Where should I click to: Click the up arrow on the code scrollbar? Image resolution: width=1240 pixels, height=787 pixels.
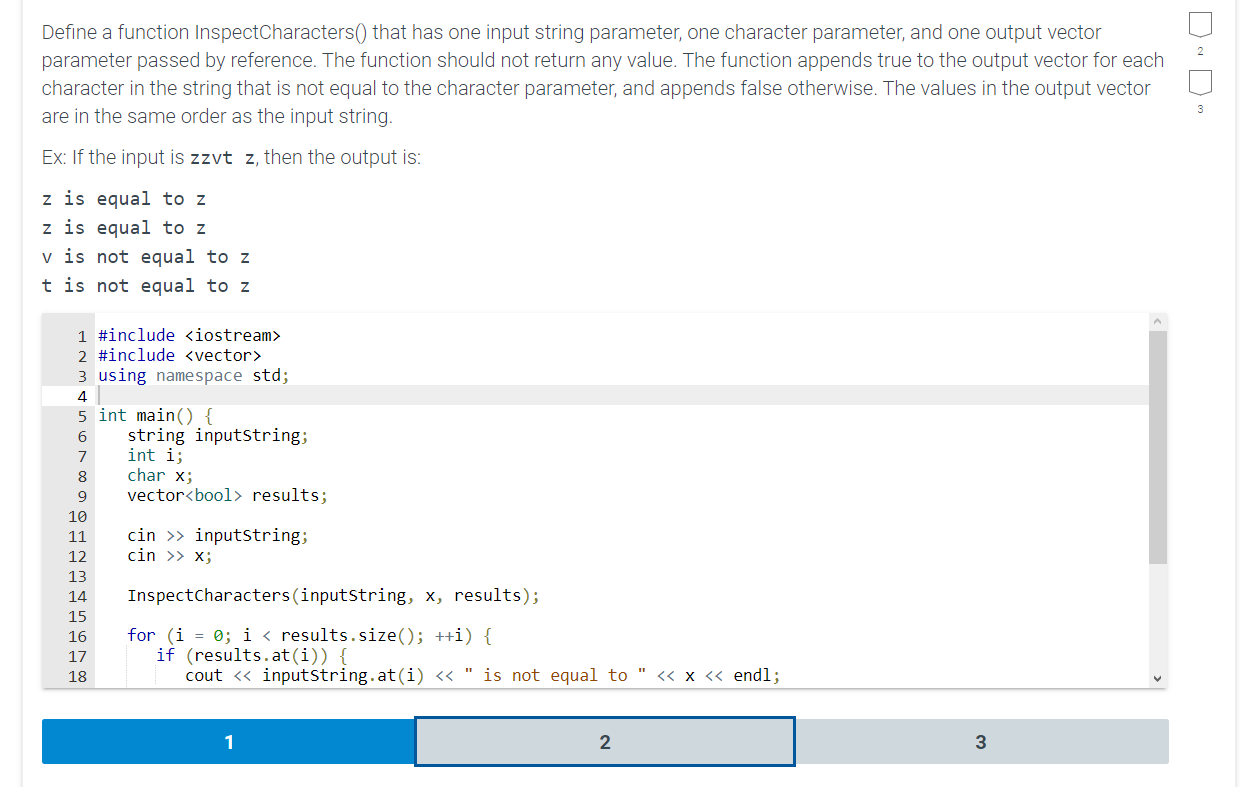[x=1157, y=320]
